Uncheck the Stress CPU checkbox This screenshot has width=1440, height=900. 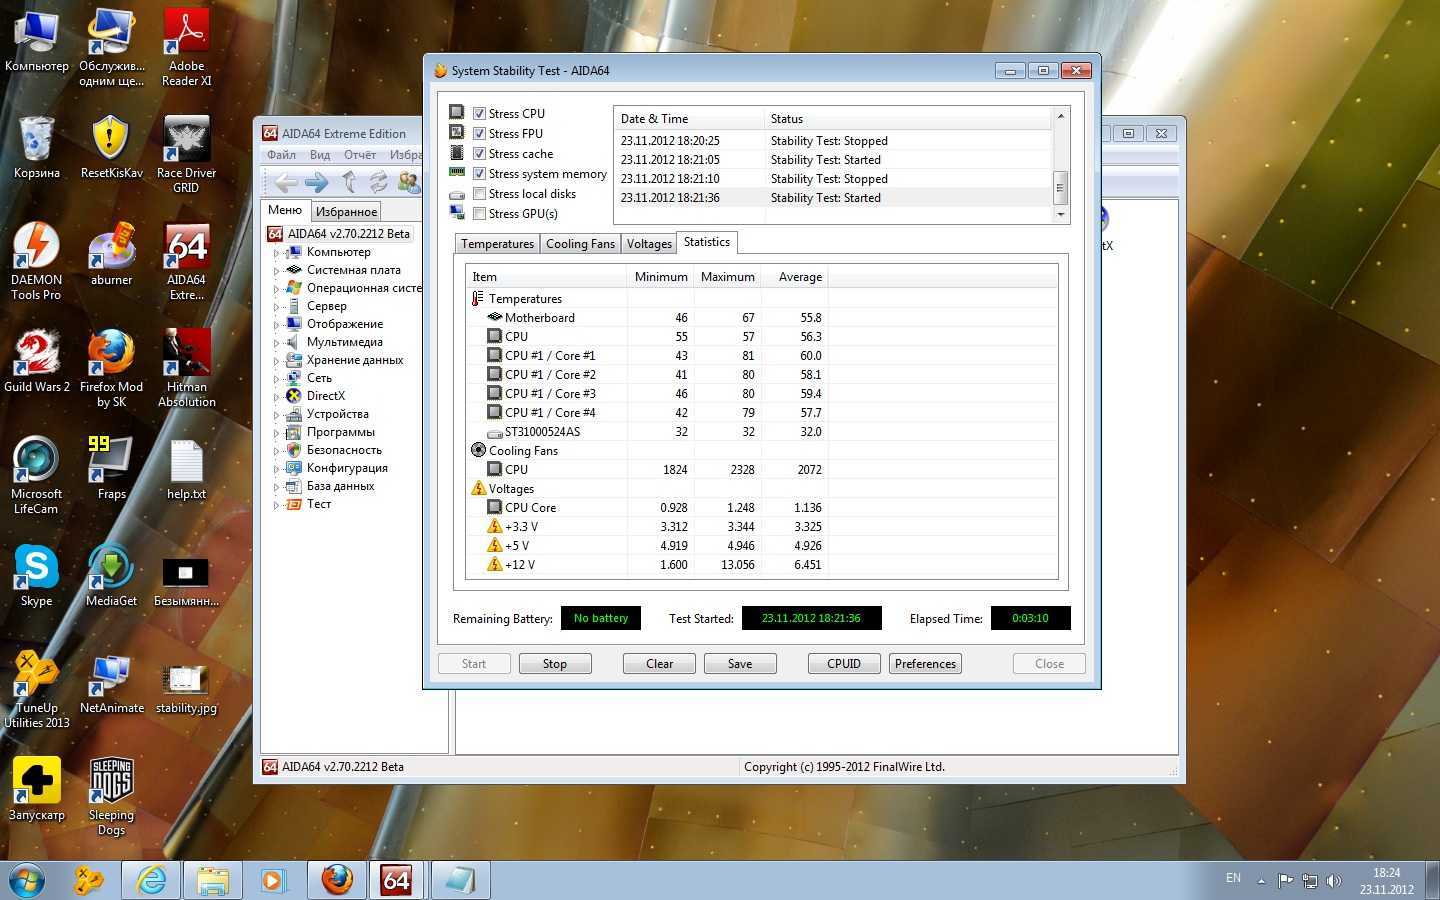point(480,113)
